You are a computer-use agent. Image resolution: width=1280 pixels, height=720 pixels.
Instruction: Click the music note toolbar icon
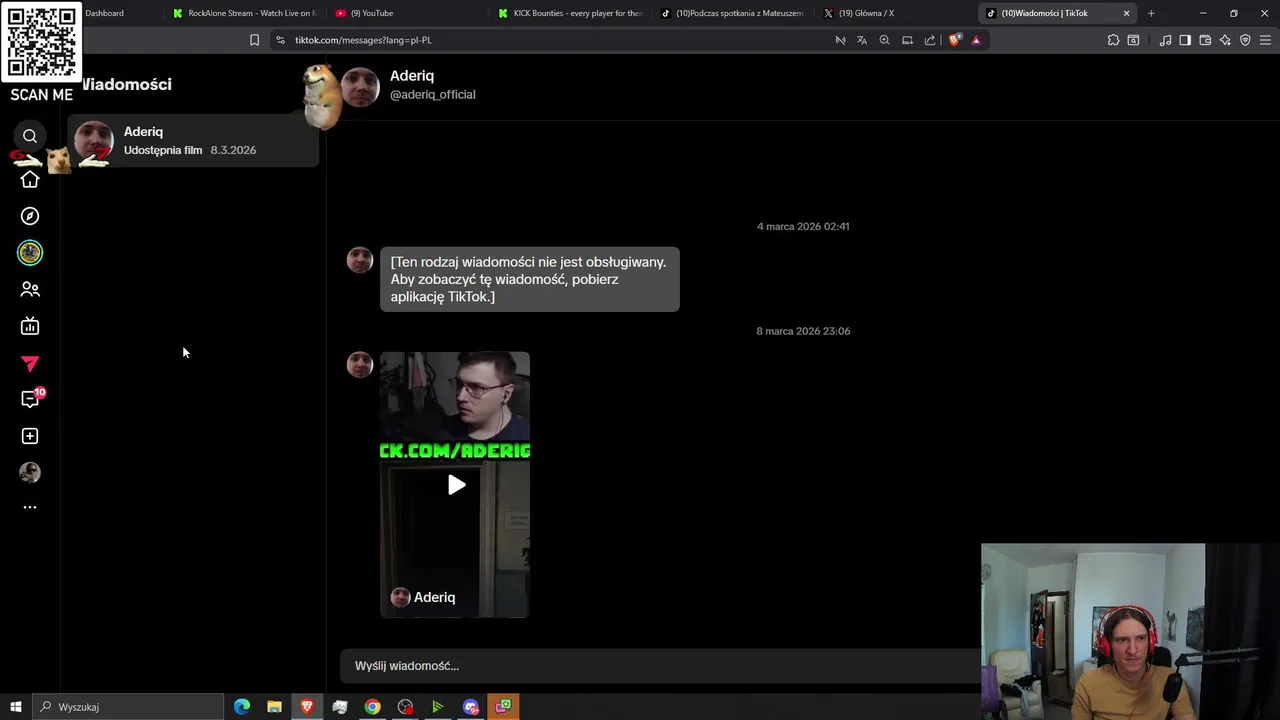click(x=1165, y=40)
